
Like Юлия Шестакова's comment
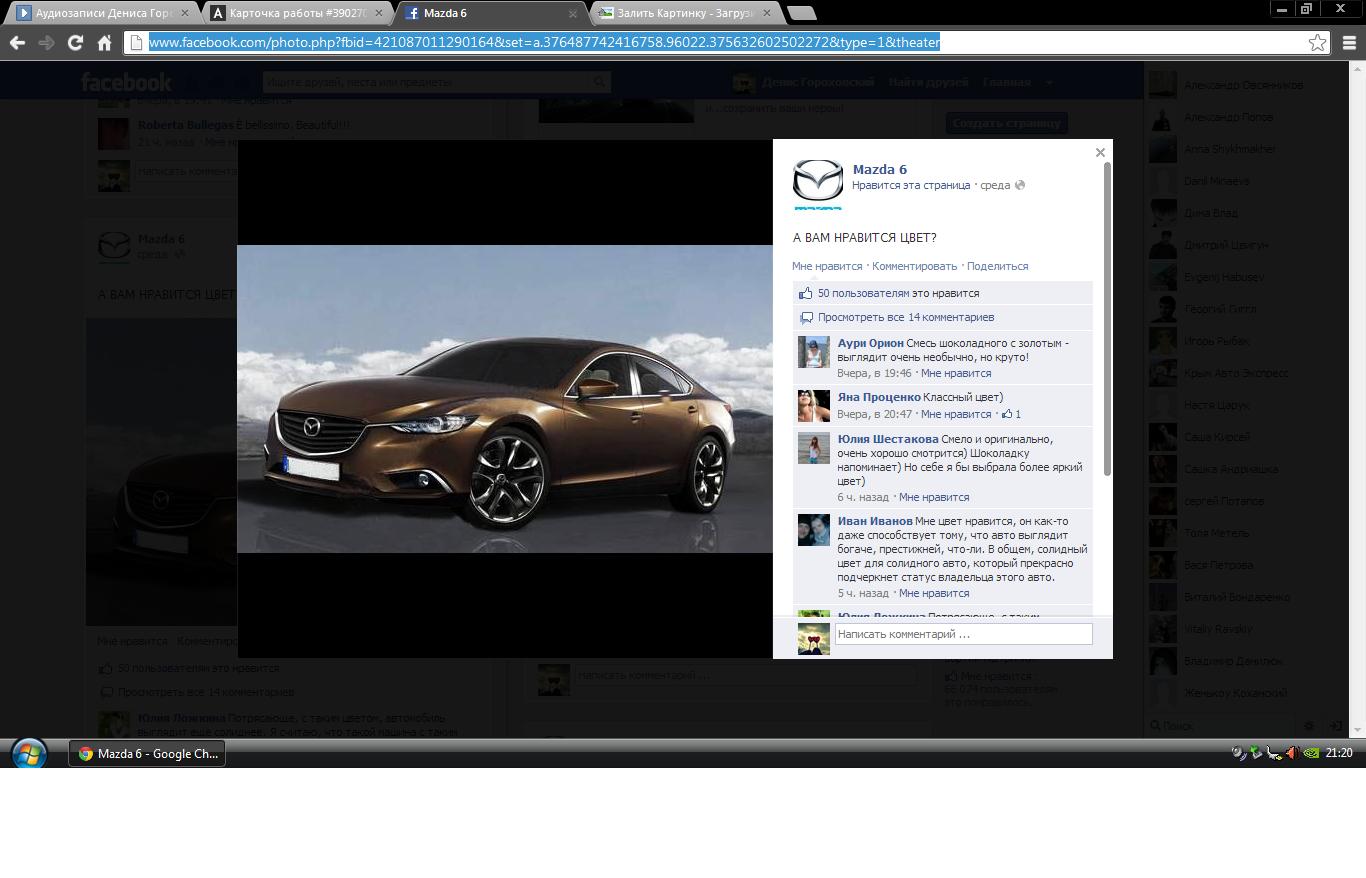[x=934, y=497]
